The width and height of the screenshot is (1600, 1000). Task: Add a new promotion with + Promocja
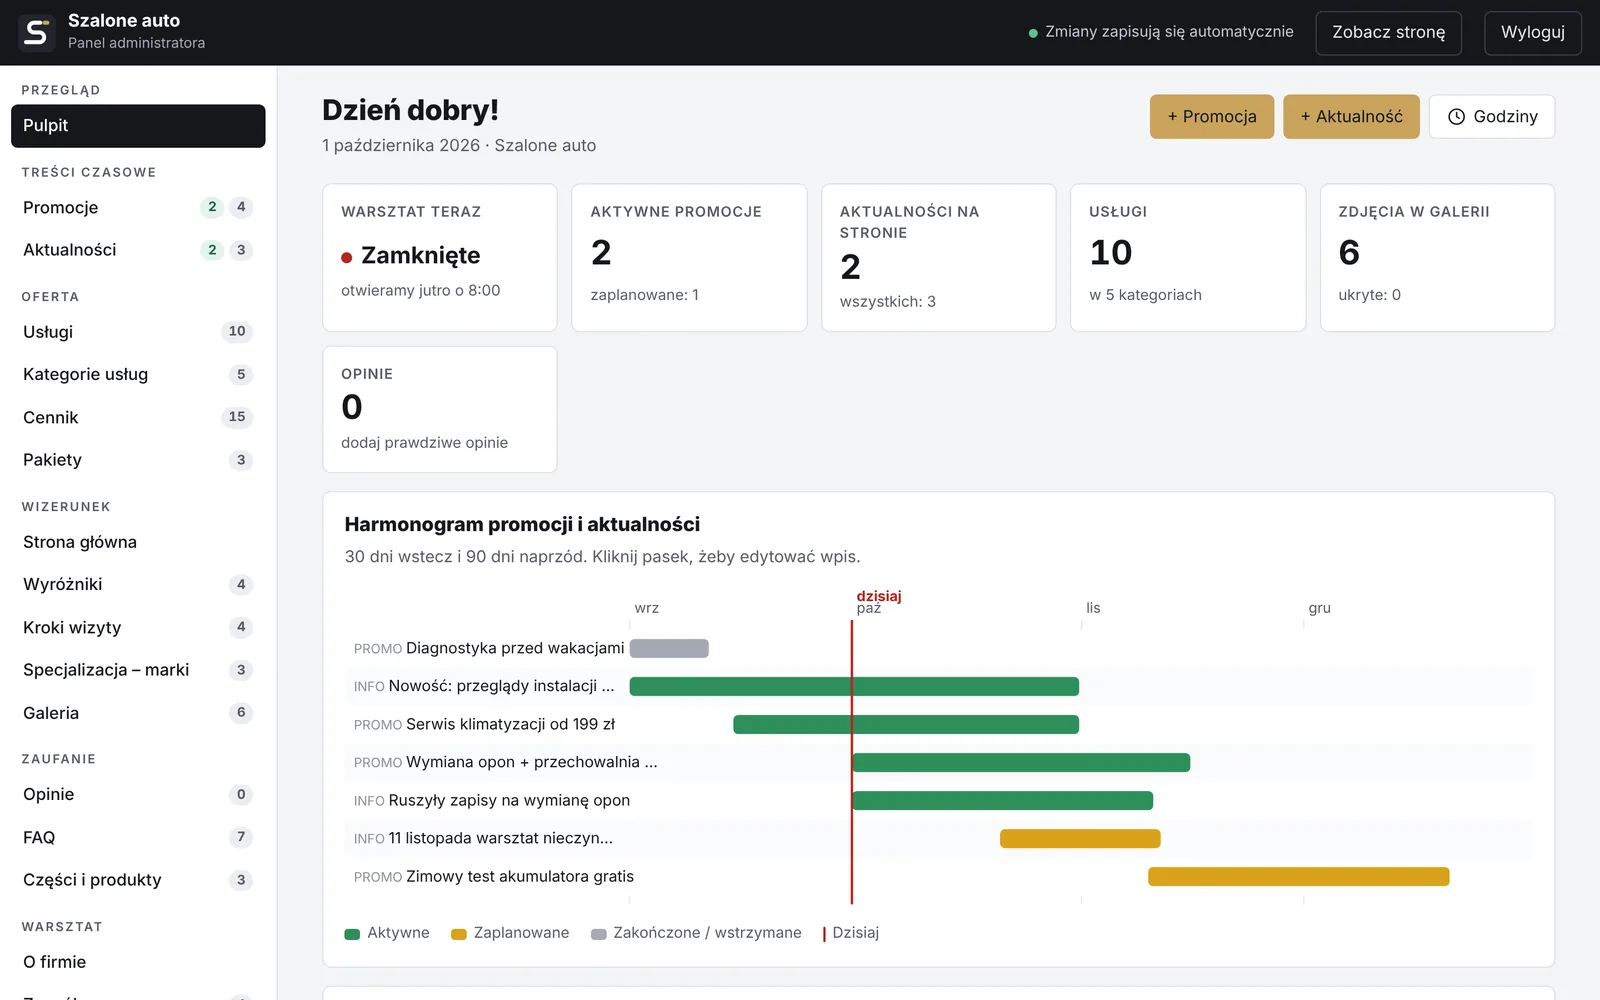coord(1212,117)
